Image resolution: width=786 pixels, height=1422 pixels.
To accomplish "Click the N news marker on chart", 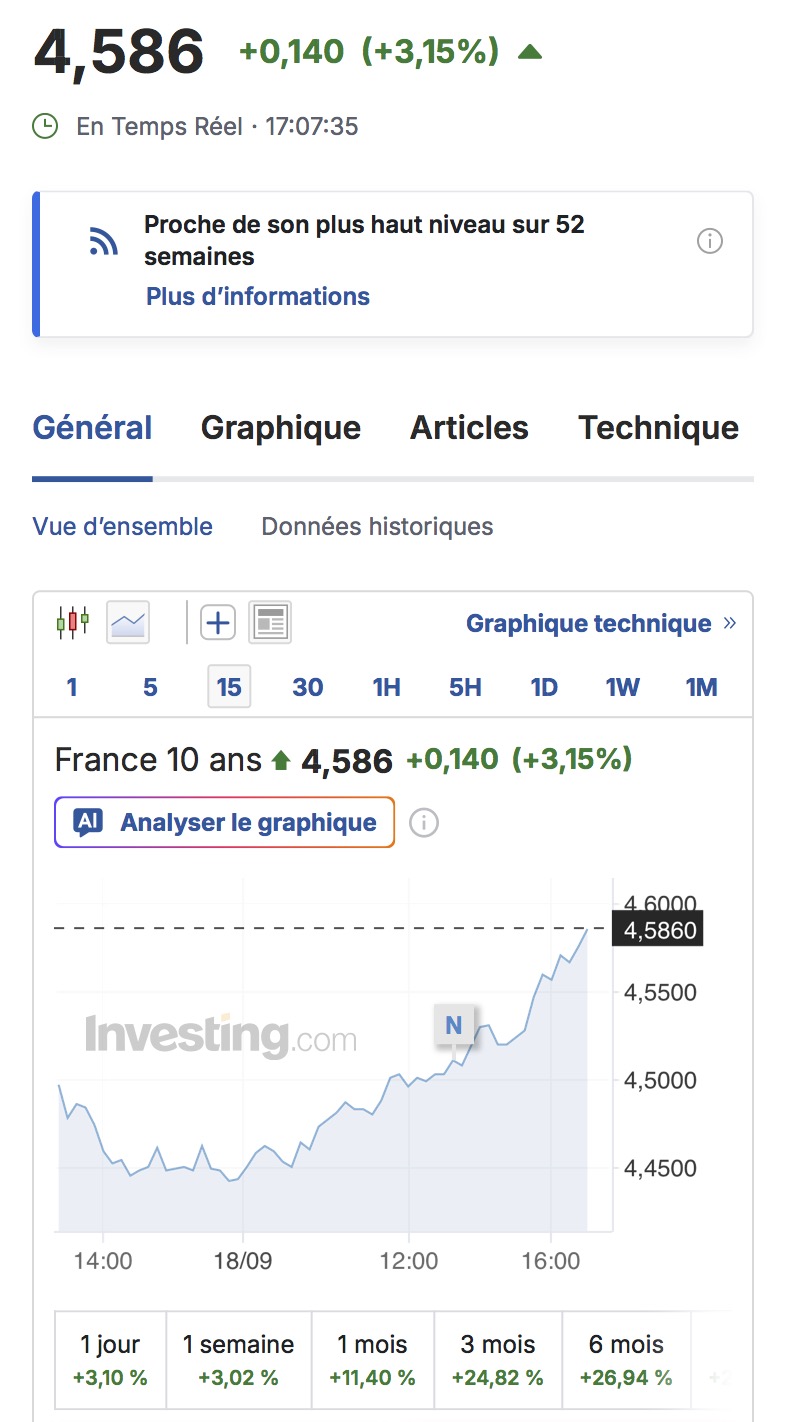I will click(454, 1025).
